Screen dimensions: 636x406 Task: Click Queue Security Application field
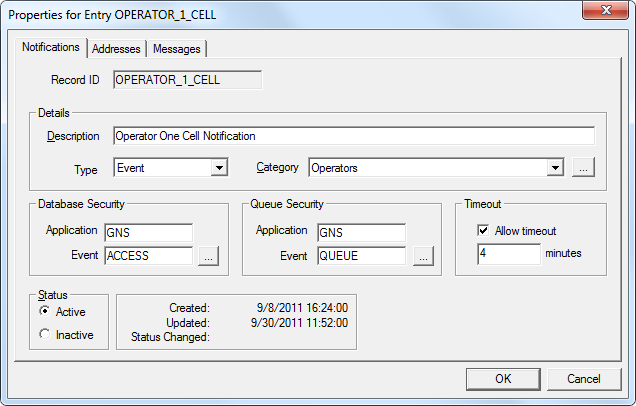[361, 232]
